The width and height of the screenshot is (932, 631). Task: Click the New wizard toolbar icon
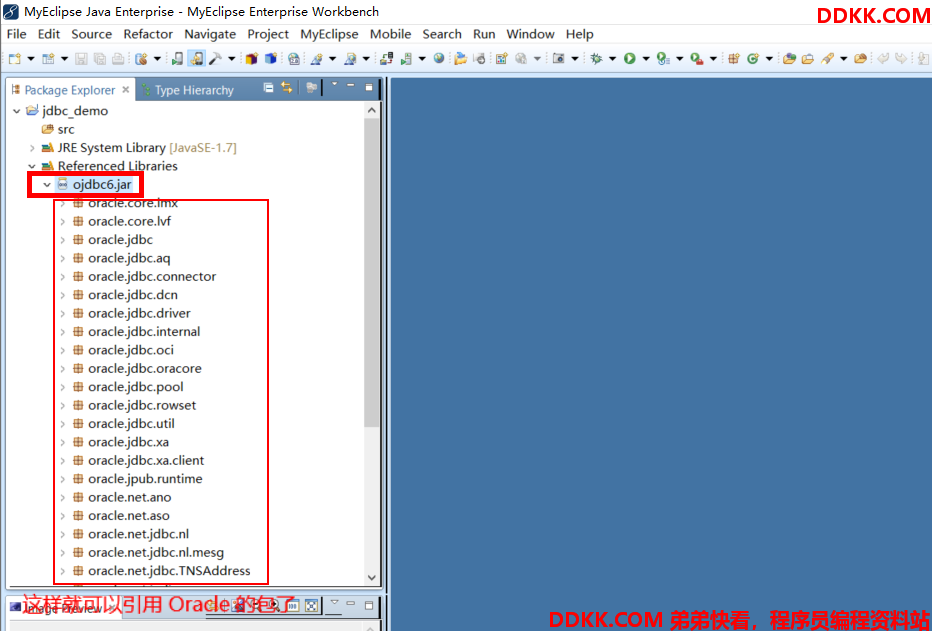[x=15, y=58]
